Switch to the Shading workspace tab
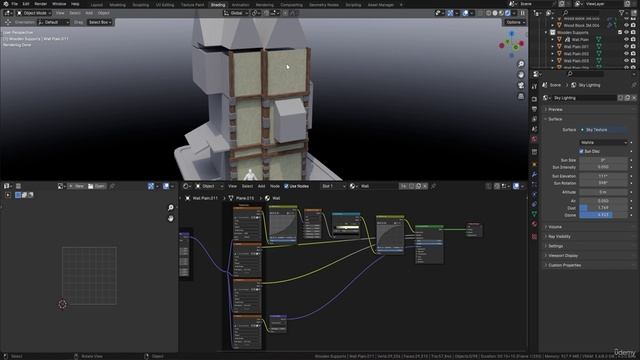 [x=218, y=4]
